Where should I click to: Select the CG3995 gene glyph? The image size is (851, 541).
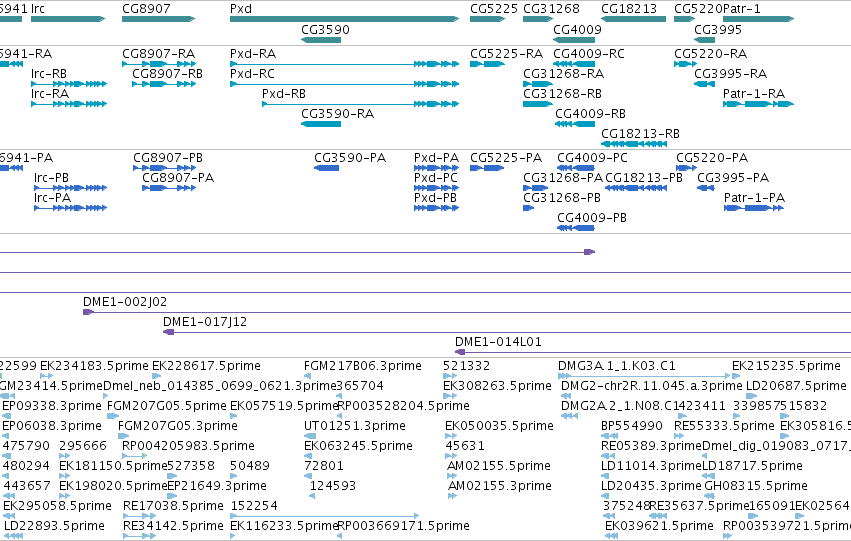704,40
